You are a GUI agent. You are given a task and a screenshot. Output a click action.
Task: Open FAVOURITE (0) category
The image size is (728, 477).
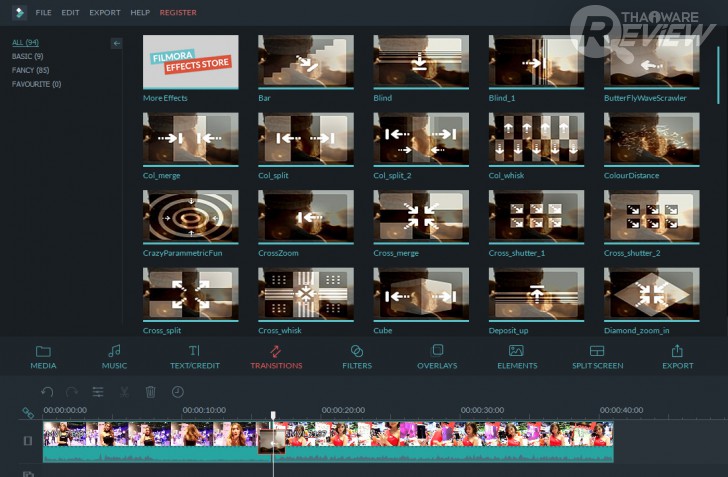tap(37, 84)
